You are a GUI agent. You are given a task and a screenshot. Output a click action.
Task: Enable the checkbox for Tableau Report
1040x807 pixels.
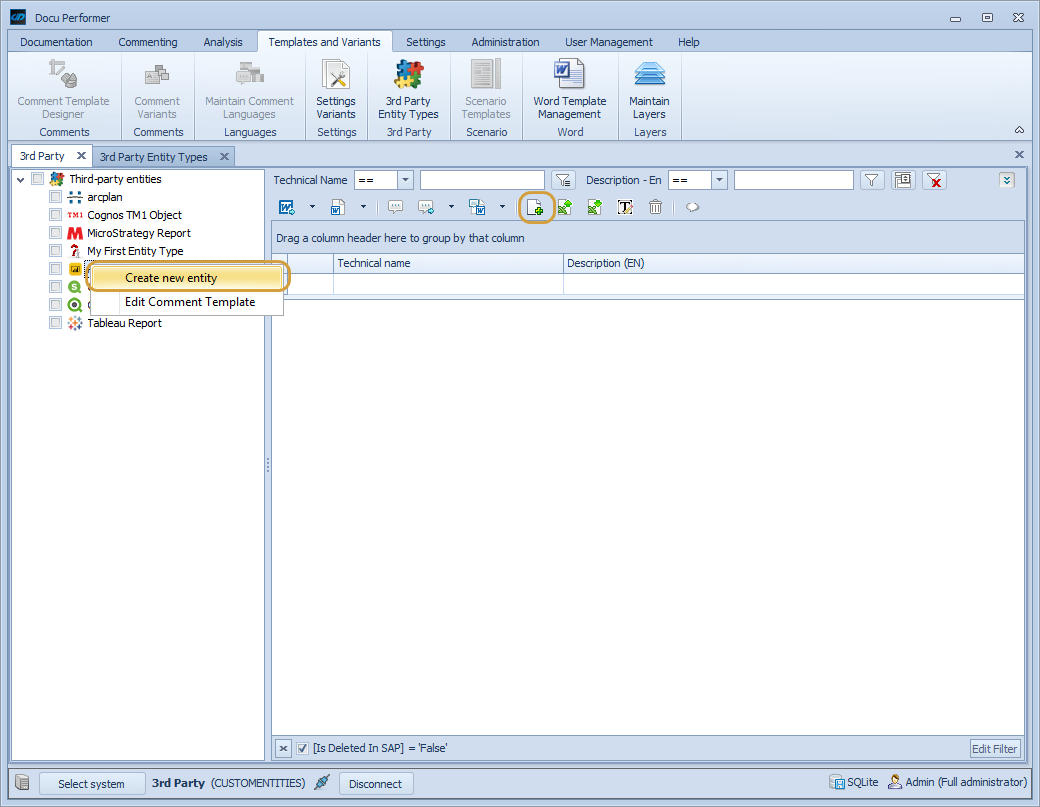[x=55, y=323]
